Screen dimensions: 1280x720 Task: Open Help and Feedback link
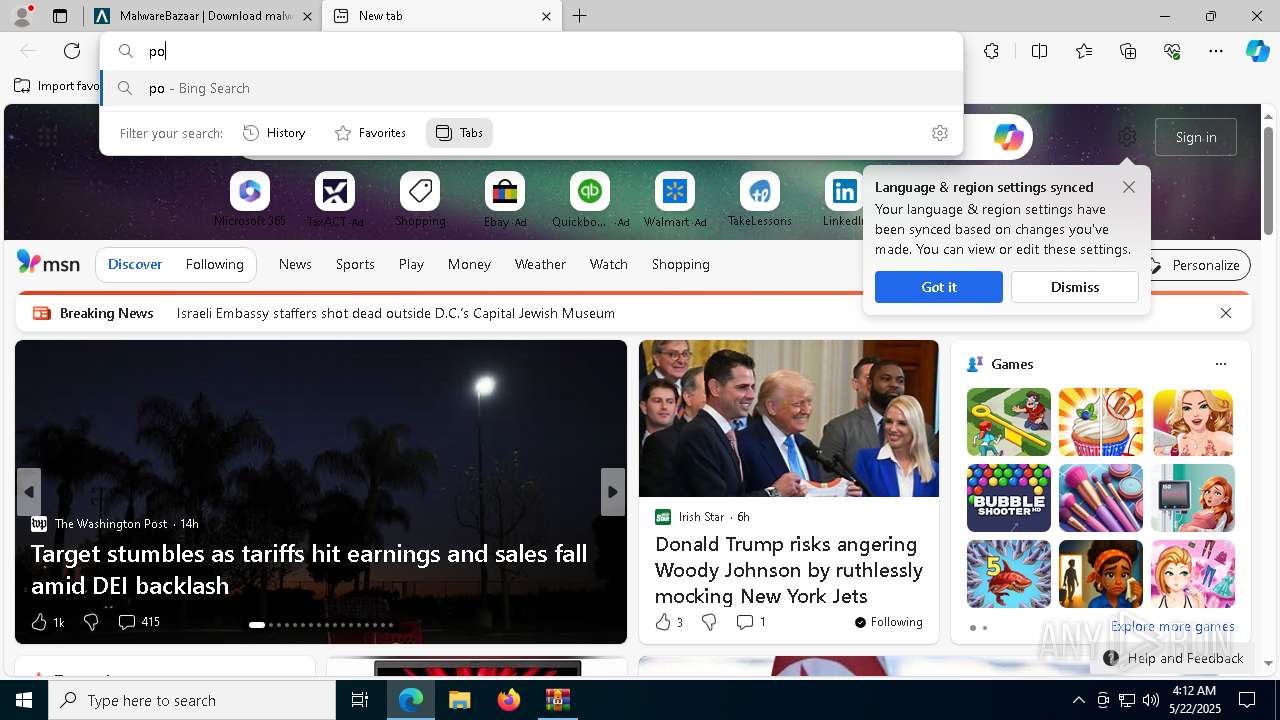tap(1174, 658)
